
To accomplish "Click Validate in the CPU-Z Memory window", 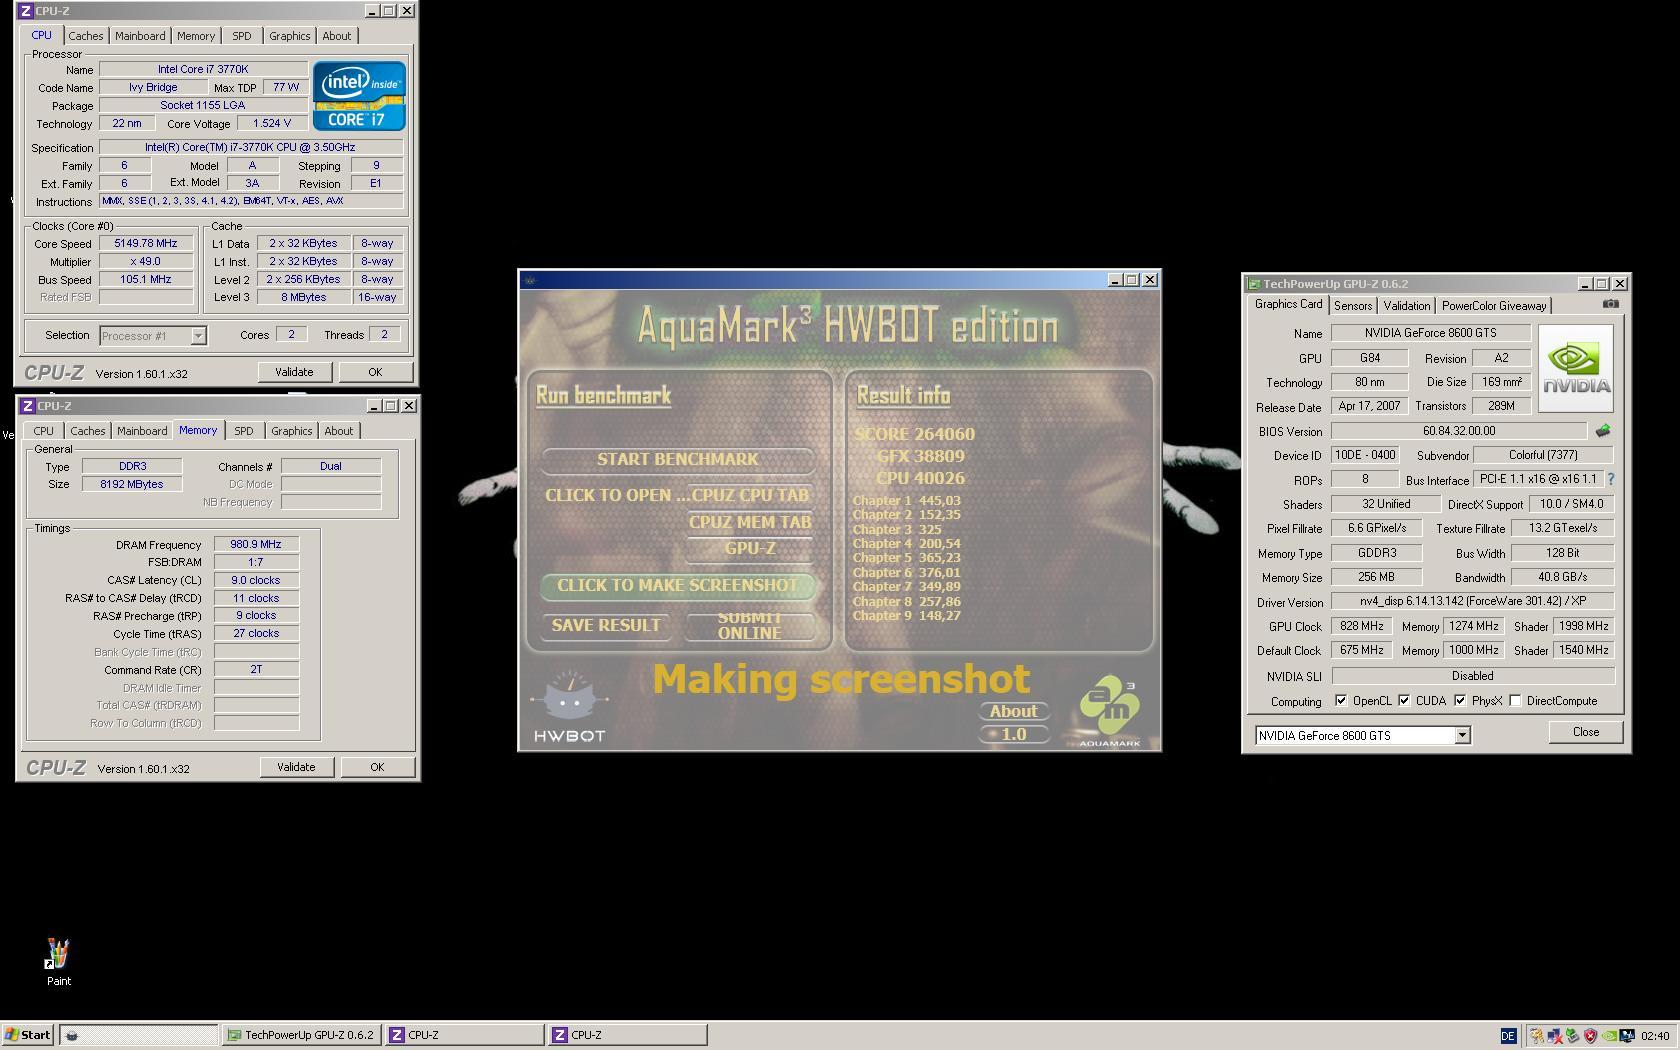I will point(296,767).
